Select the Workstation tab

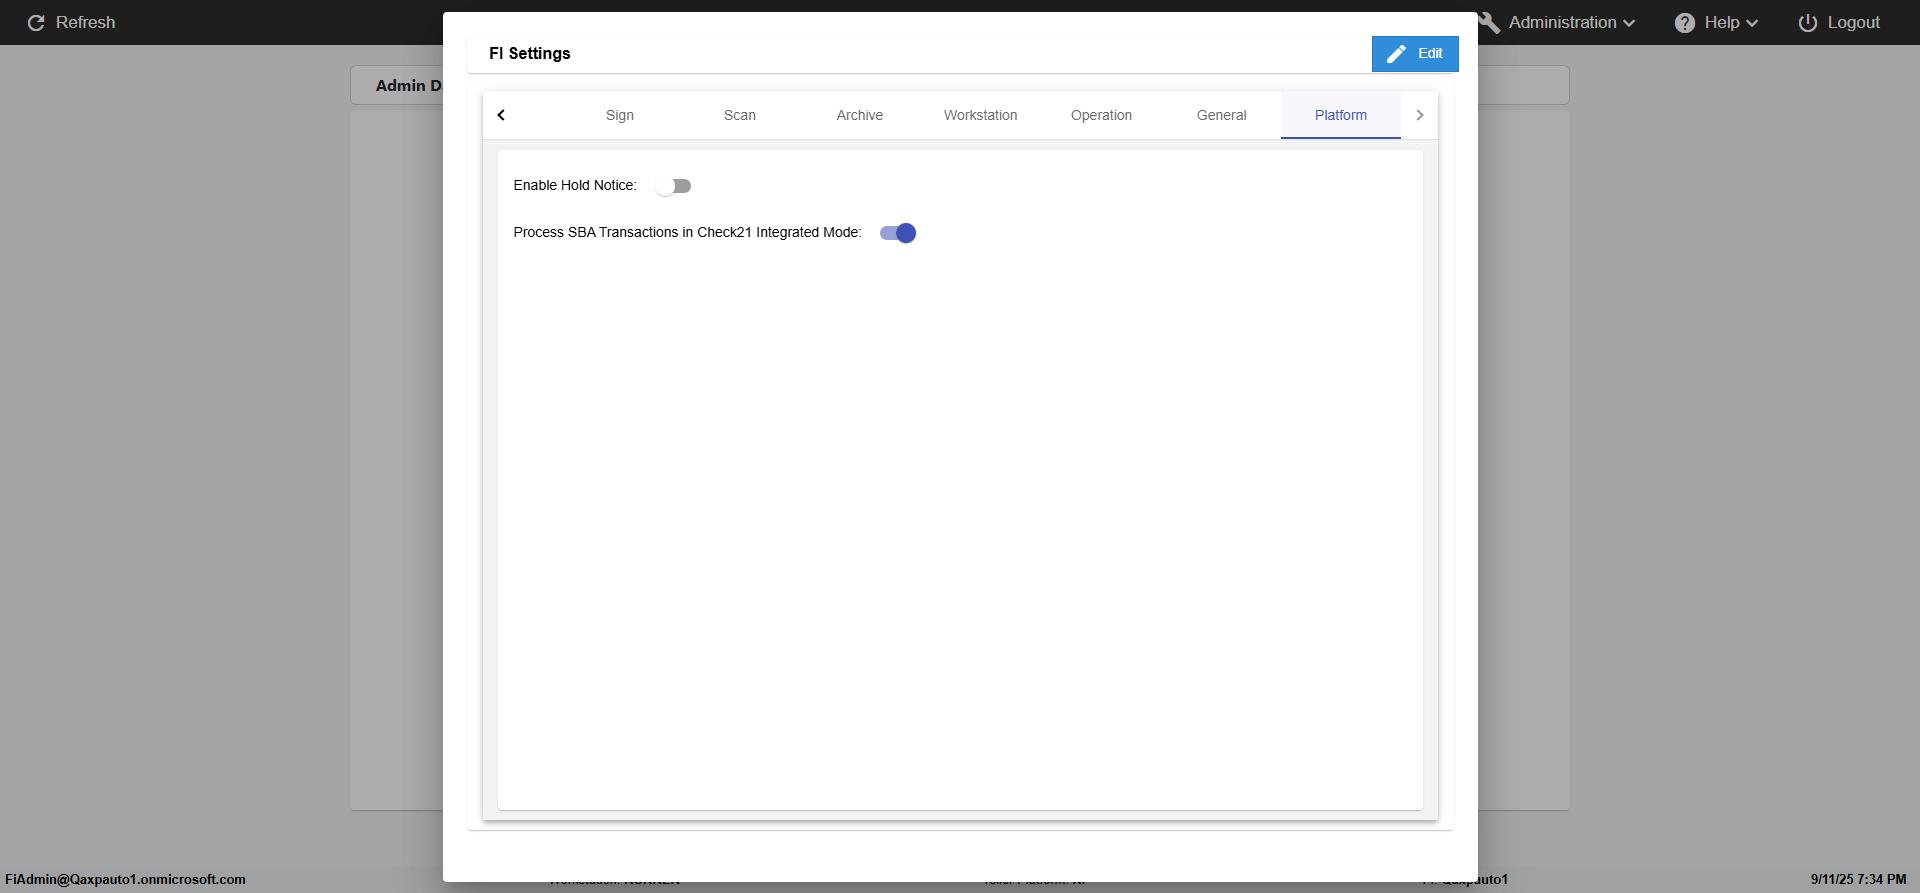[x=981, y=115]
